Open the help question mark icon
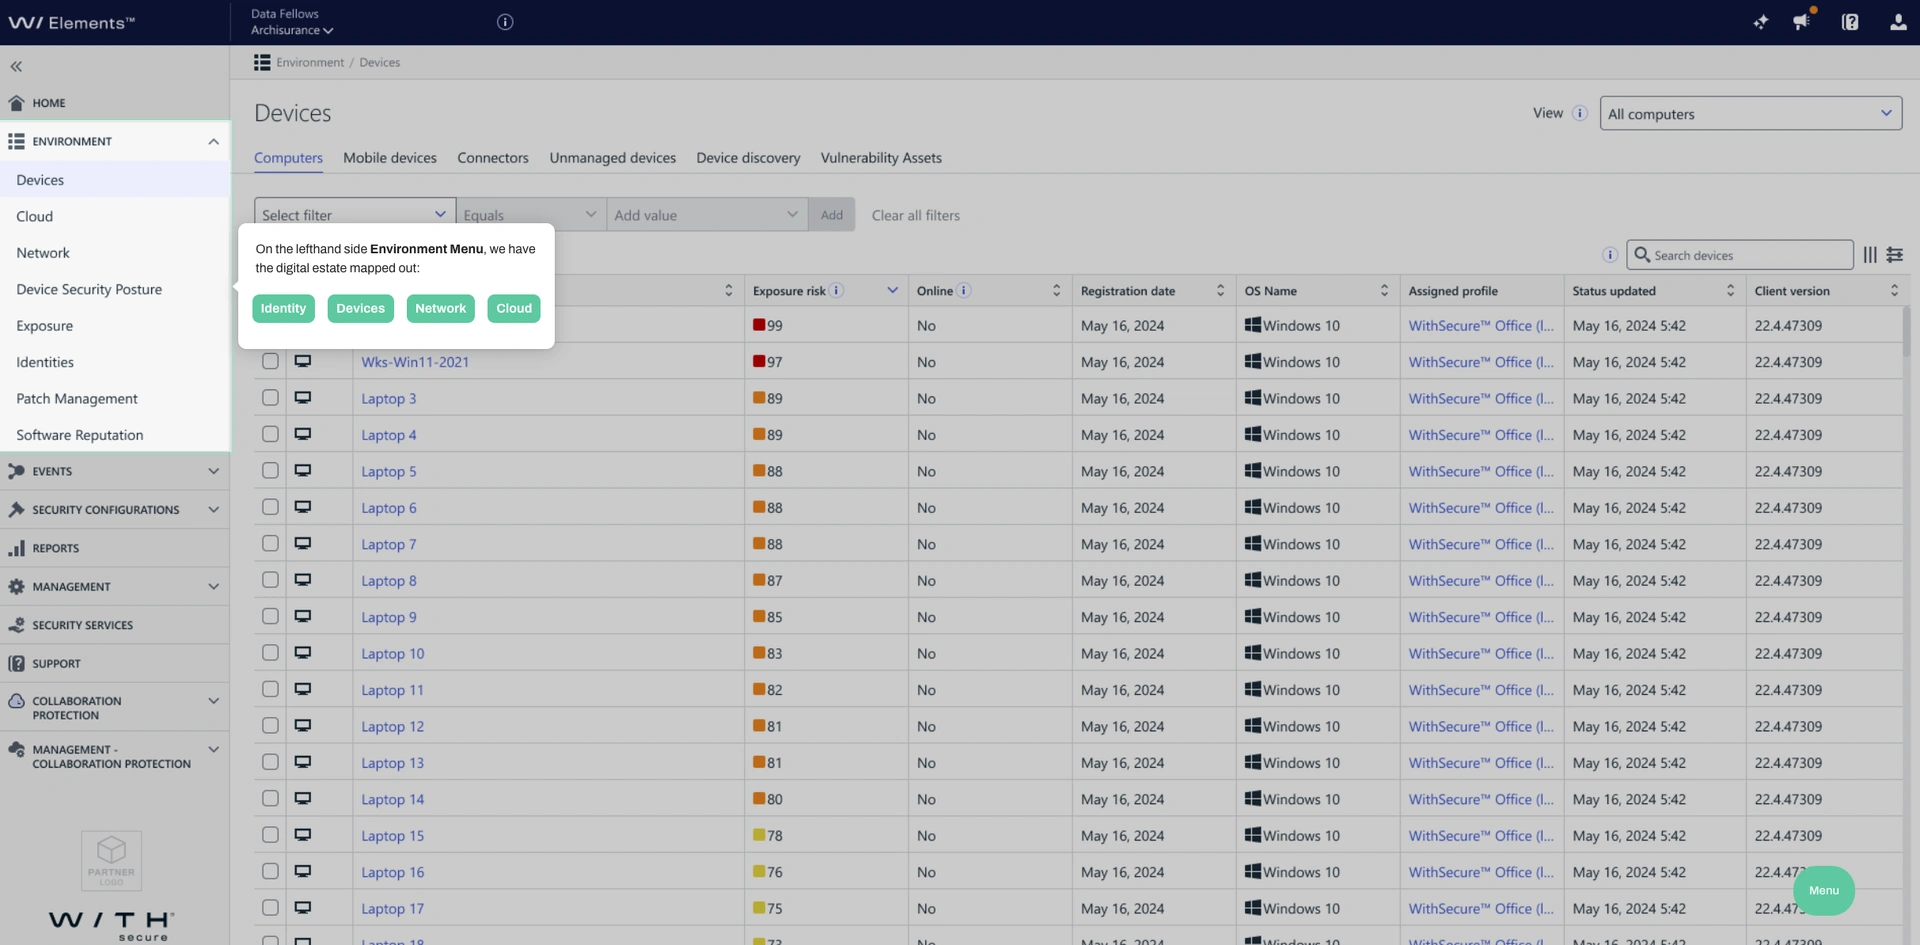1920x945 pixels. 1849,22
